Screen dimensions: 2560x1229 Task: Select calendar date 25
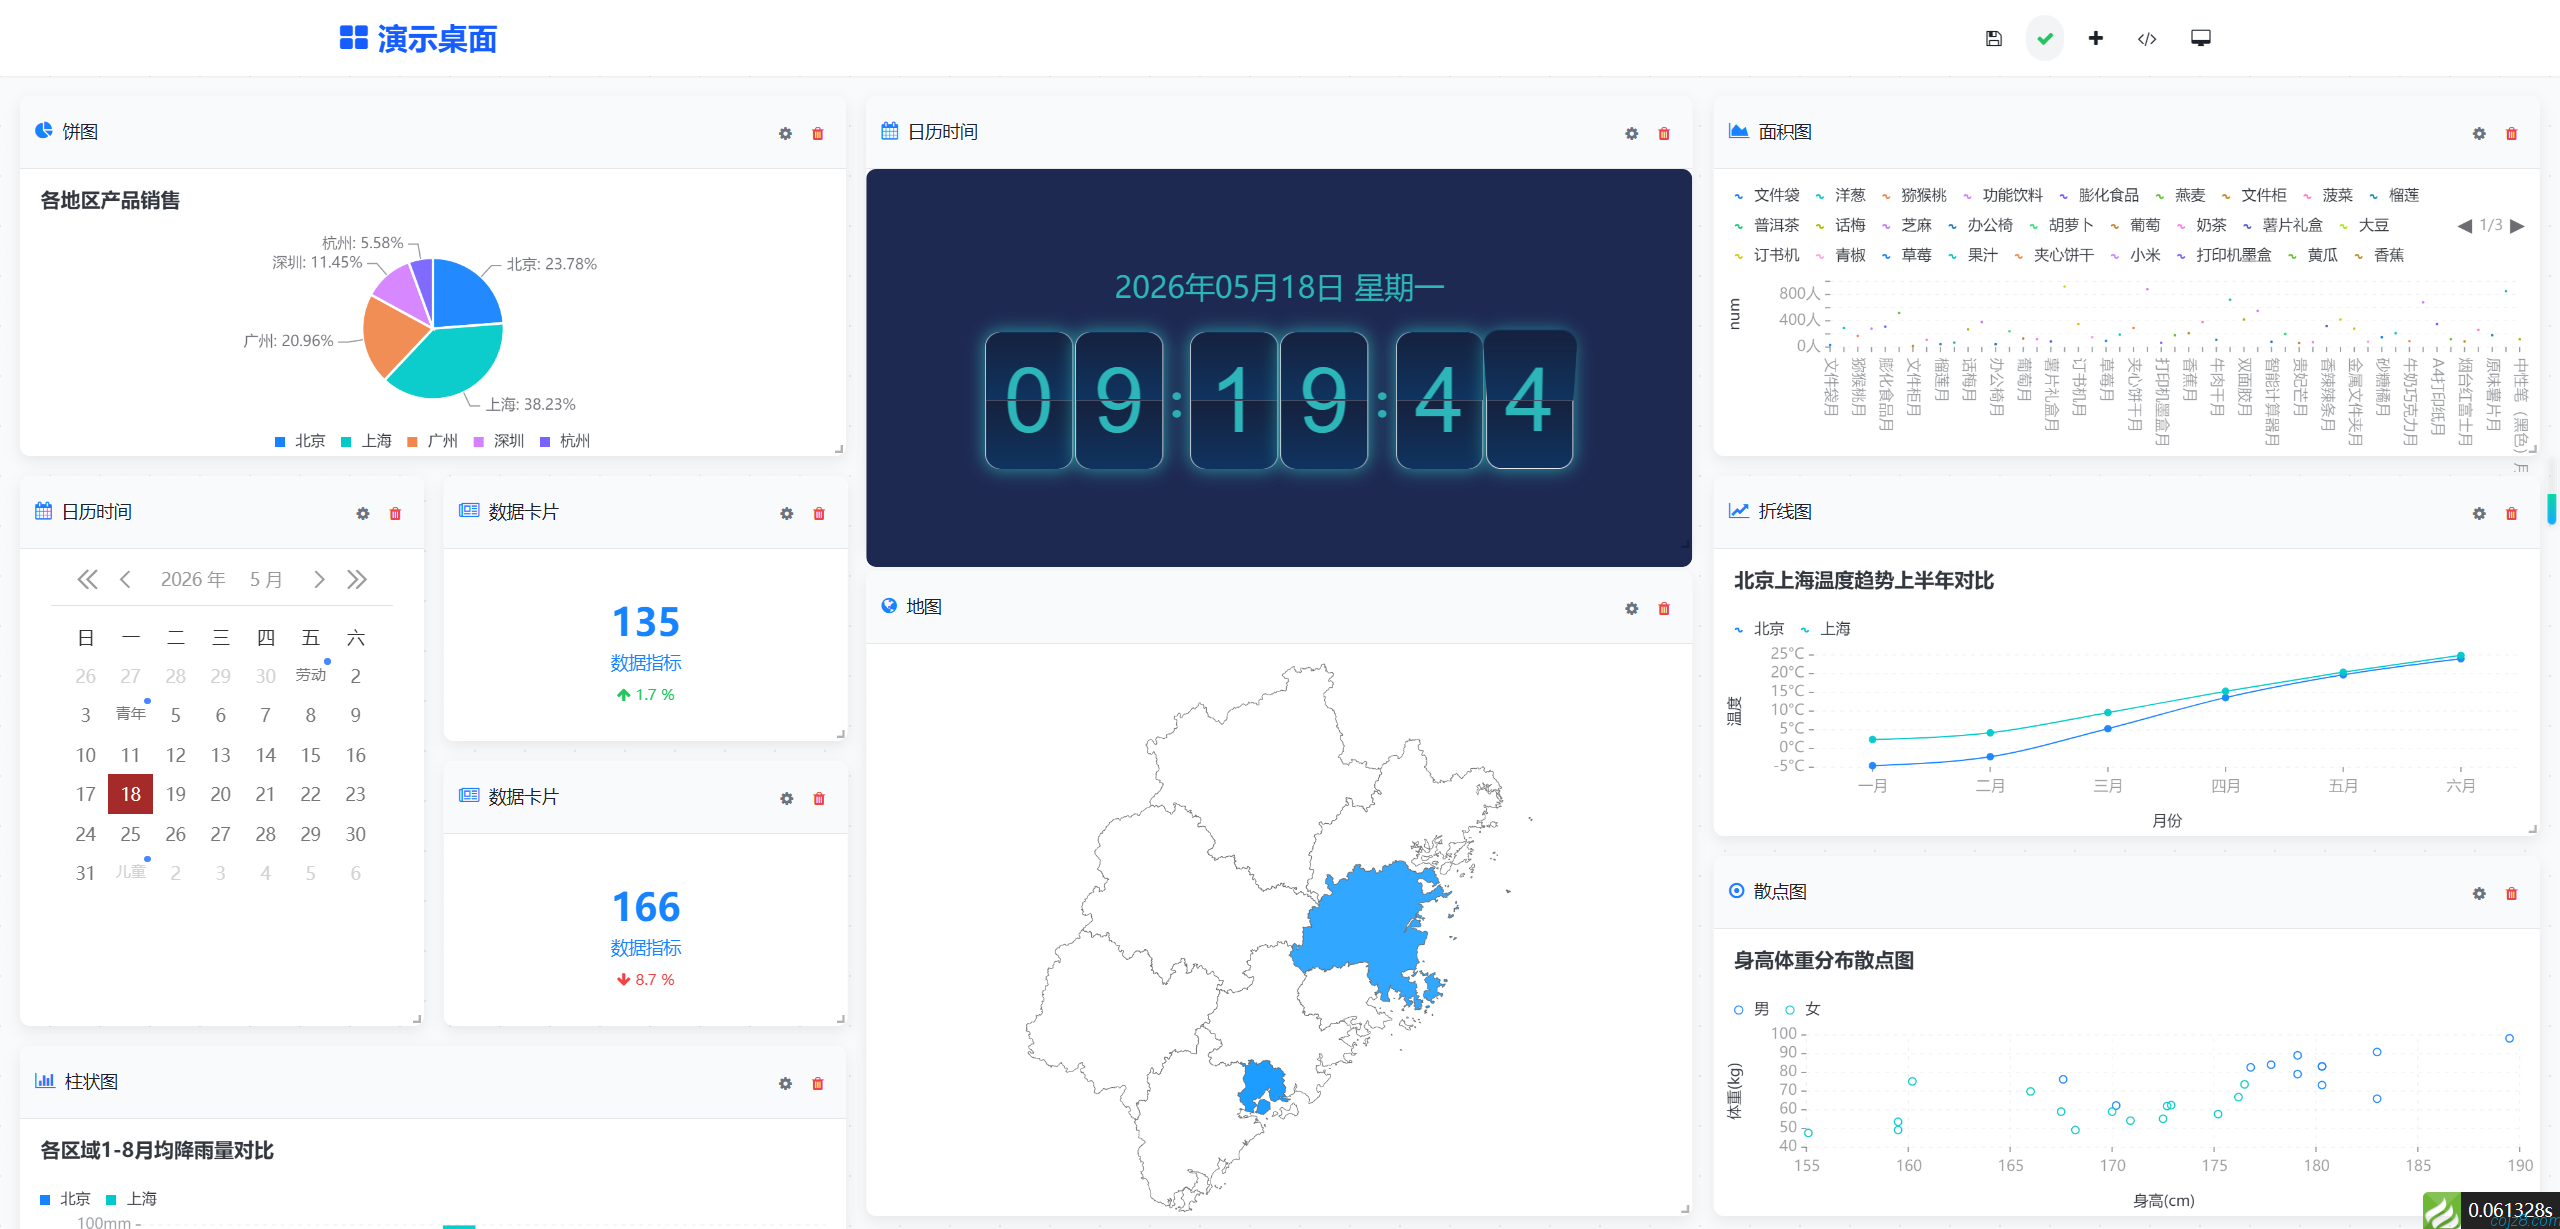point(131,834)
